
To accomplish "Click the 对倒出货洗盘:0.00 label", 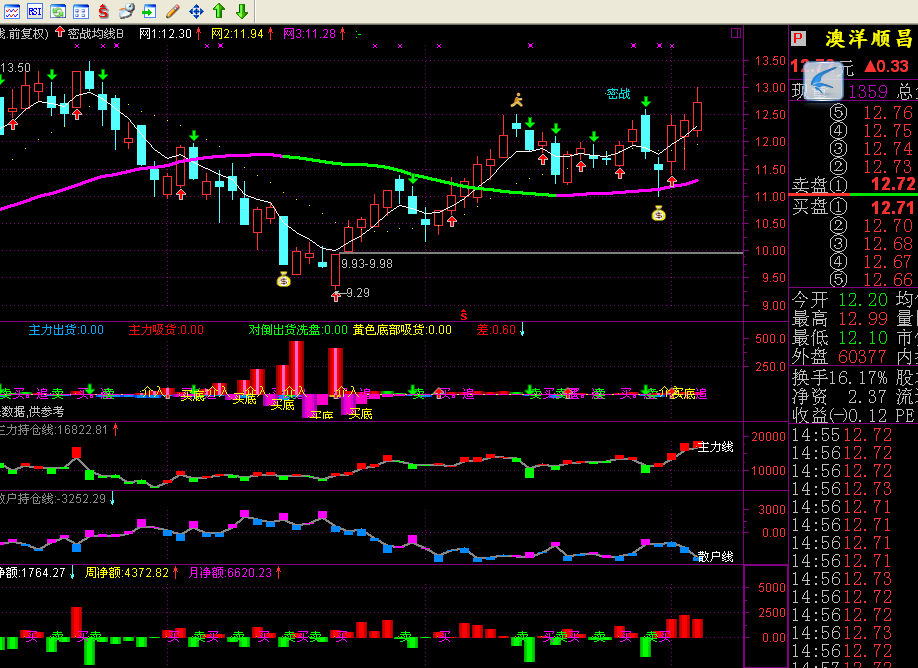I will [x=298, y=330].
